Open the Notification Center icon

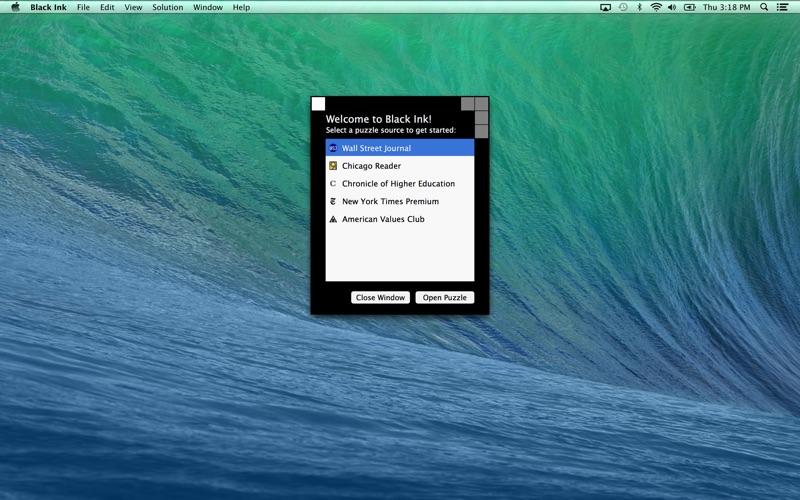click(783, 7)
